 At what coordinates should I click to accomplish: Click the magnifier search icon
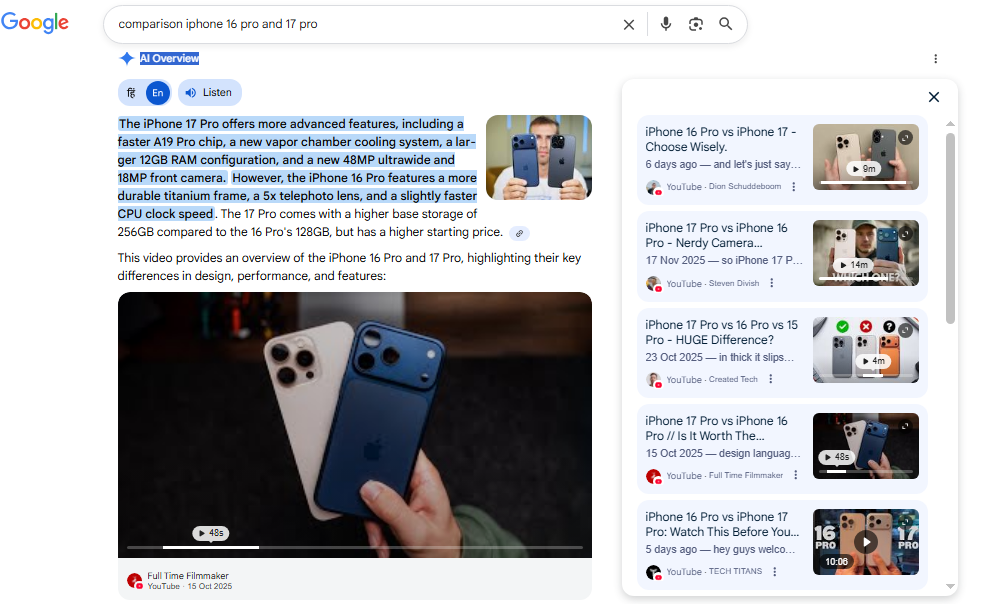[x=726, y=24]
